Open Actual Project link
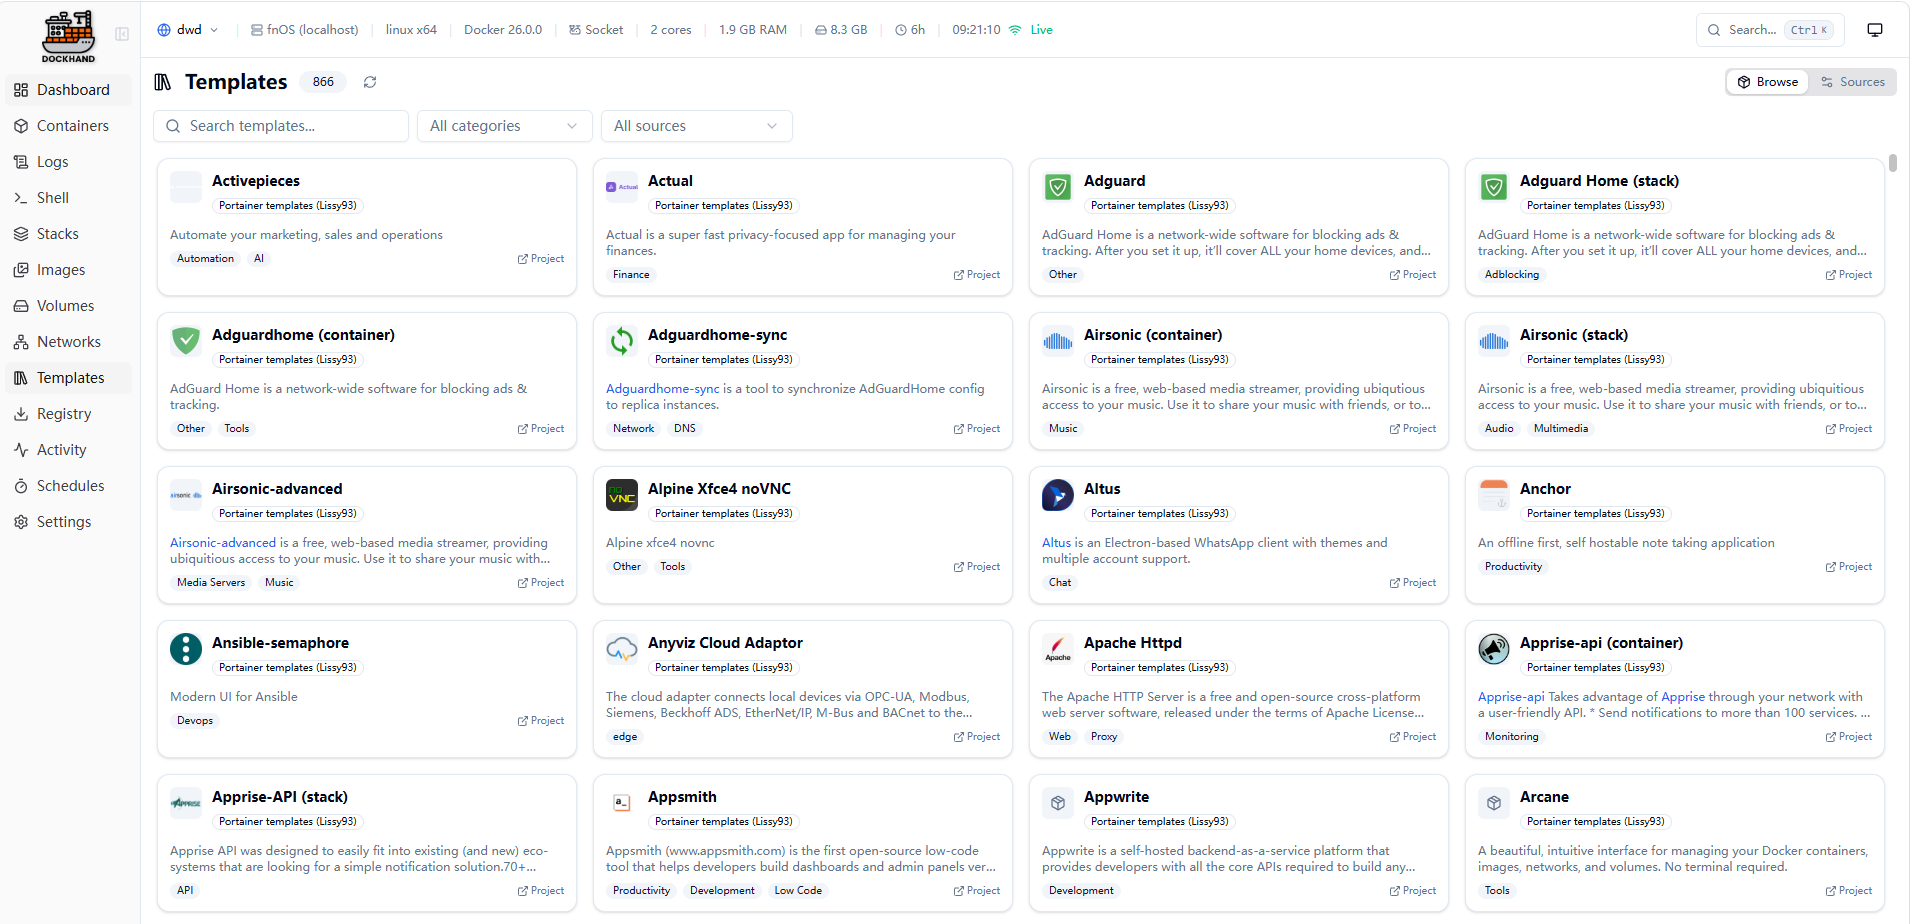 click(977, 275)
